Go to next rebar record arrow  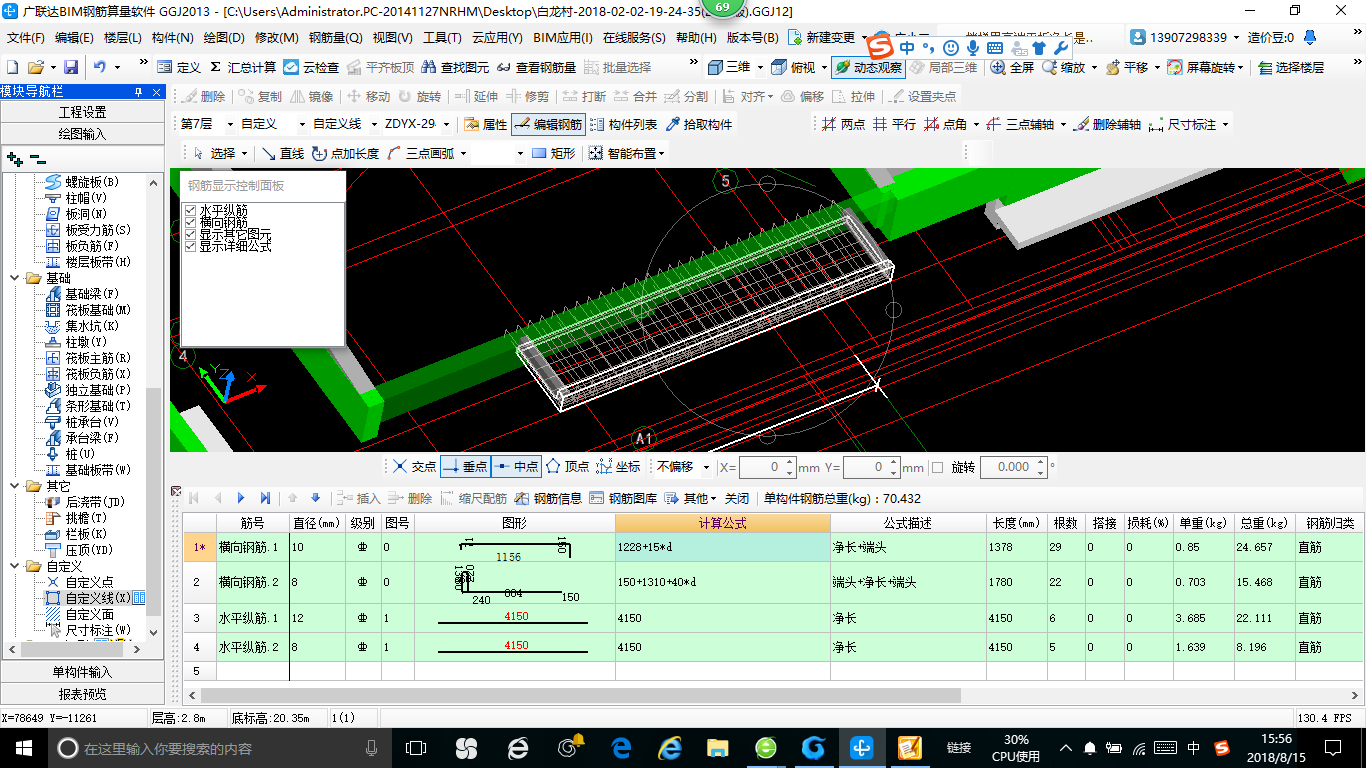click(x=241, y=497)
